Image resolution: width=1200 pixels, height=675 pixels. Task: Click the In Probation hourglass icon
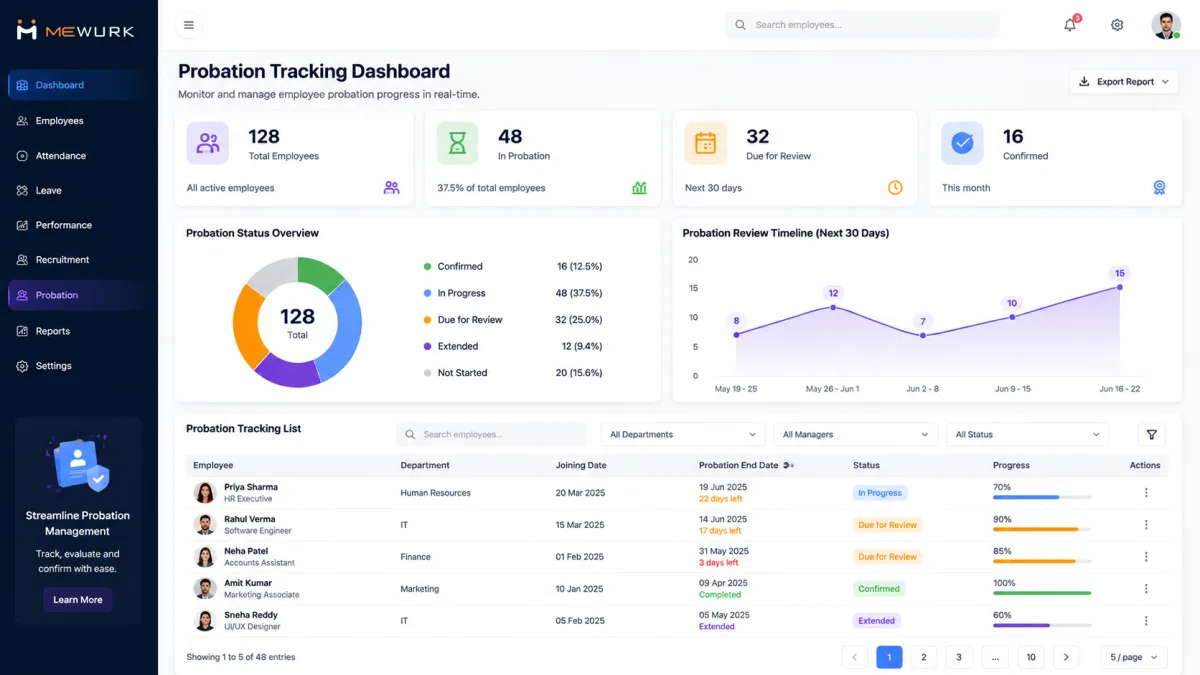pyautogui.click(x=457, y=143)
